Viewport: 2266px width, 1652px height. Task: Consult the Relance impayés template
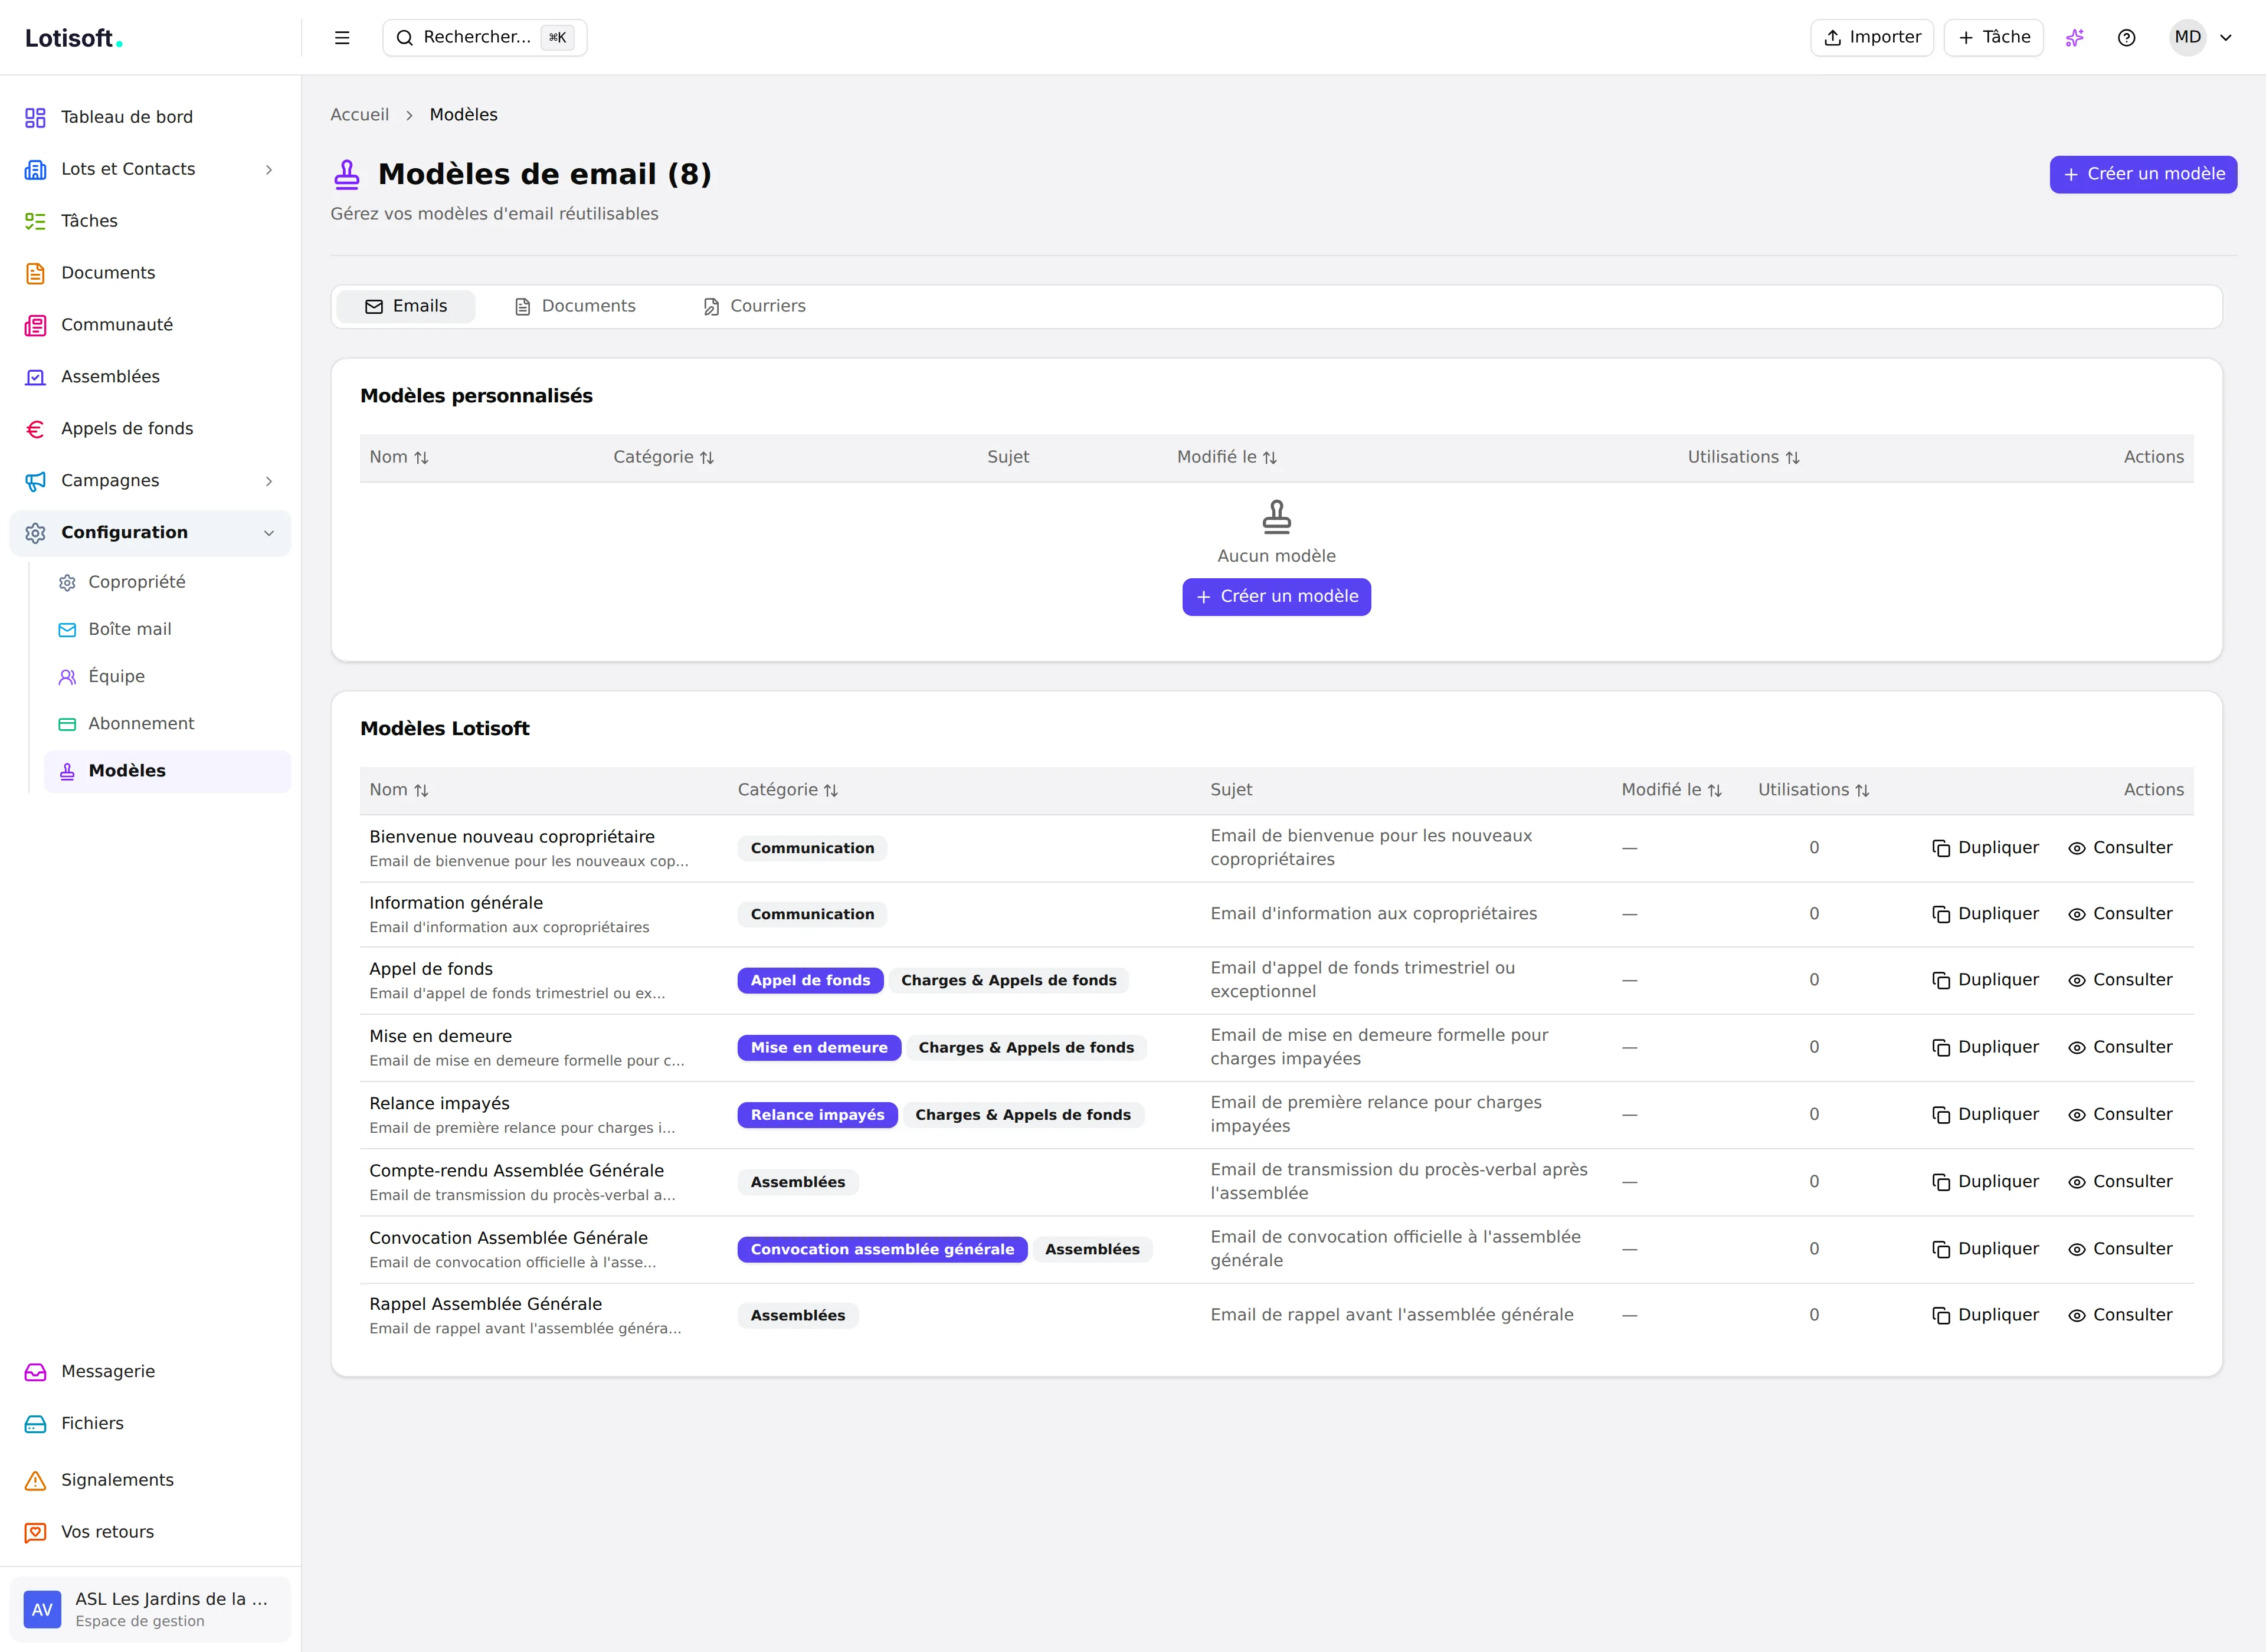[x=2120, y=1114]
